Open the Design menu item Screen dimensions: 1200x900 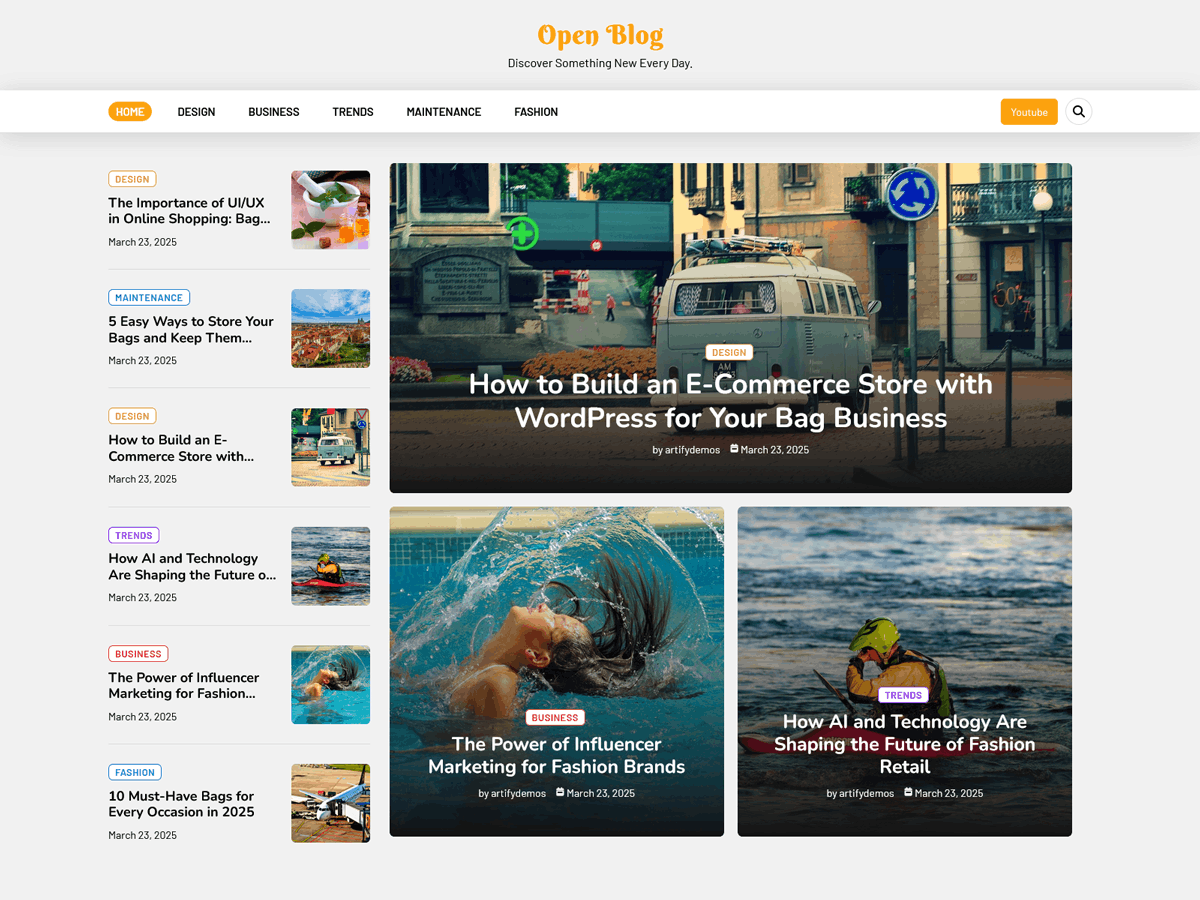[x=196, y=112]
